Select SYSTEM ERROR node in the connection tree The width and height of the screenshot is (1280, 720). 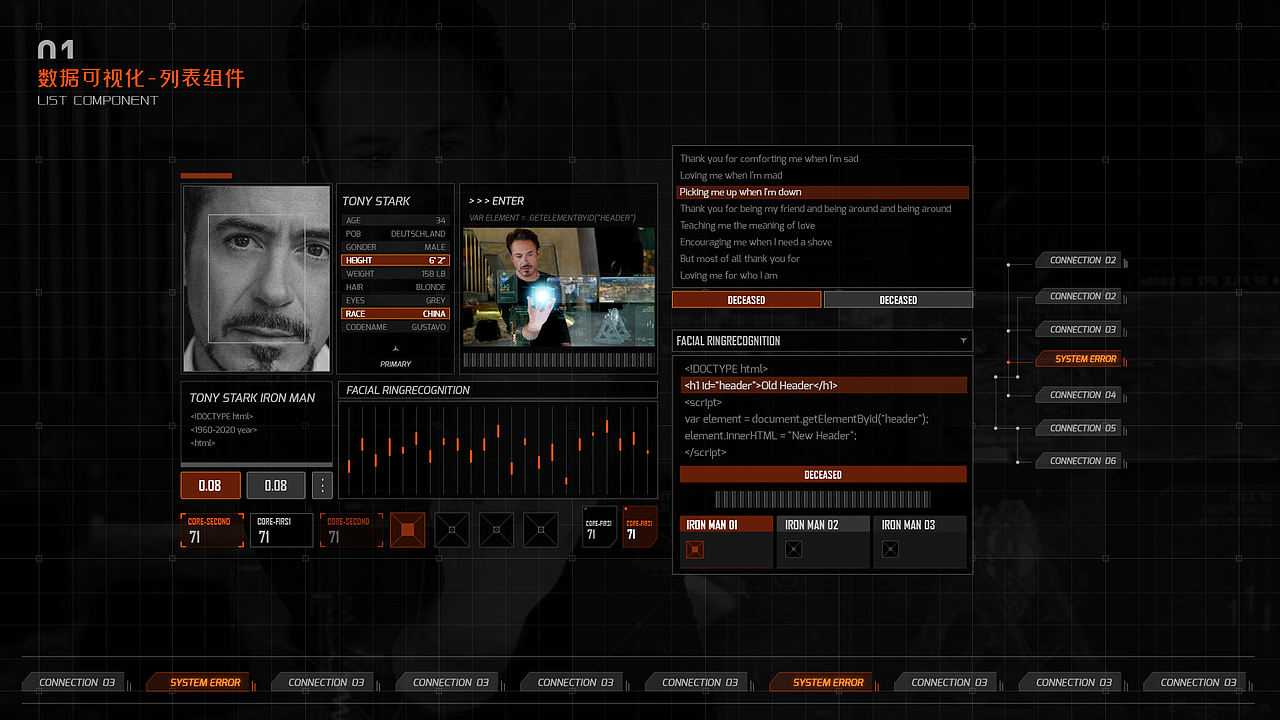pos(1078,359)
